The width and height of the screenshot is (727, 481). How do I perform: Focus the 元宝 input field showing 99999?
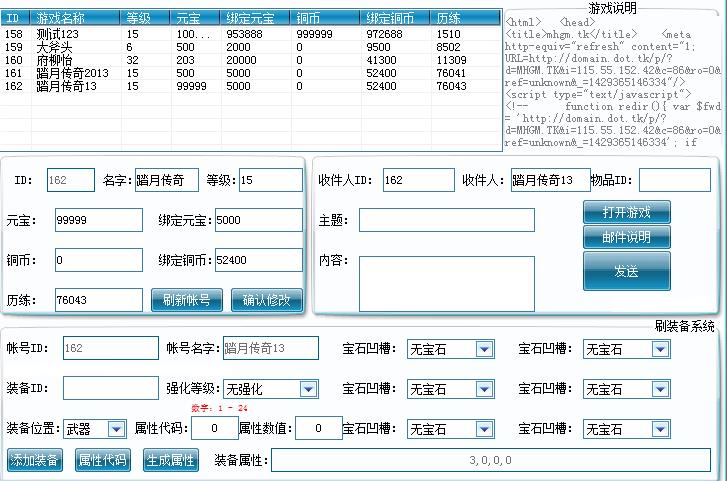99,220
